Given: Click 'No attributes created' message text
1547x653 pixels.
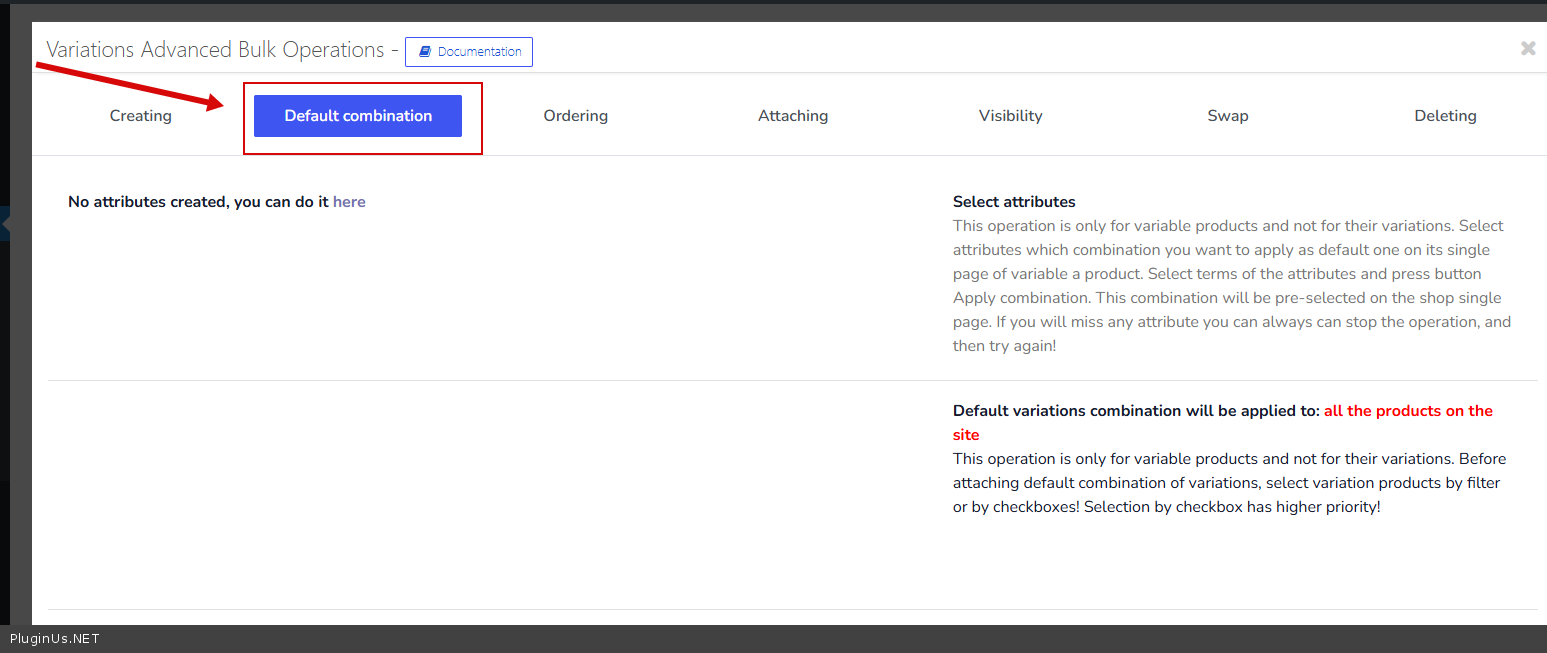Looking at the screenshot, I should click(x=198, y=202).
